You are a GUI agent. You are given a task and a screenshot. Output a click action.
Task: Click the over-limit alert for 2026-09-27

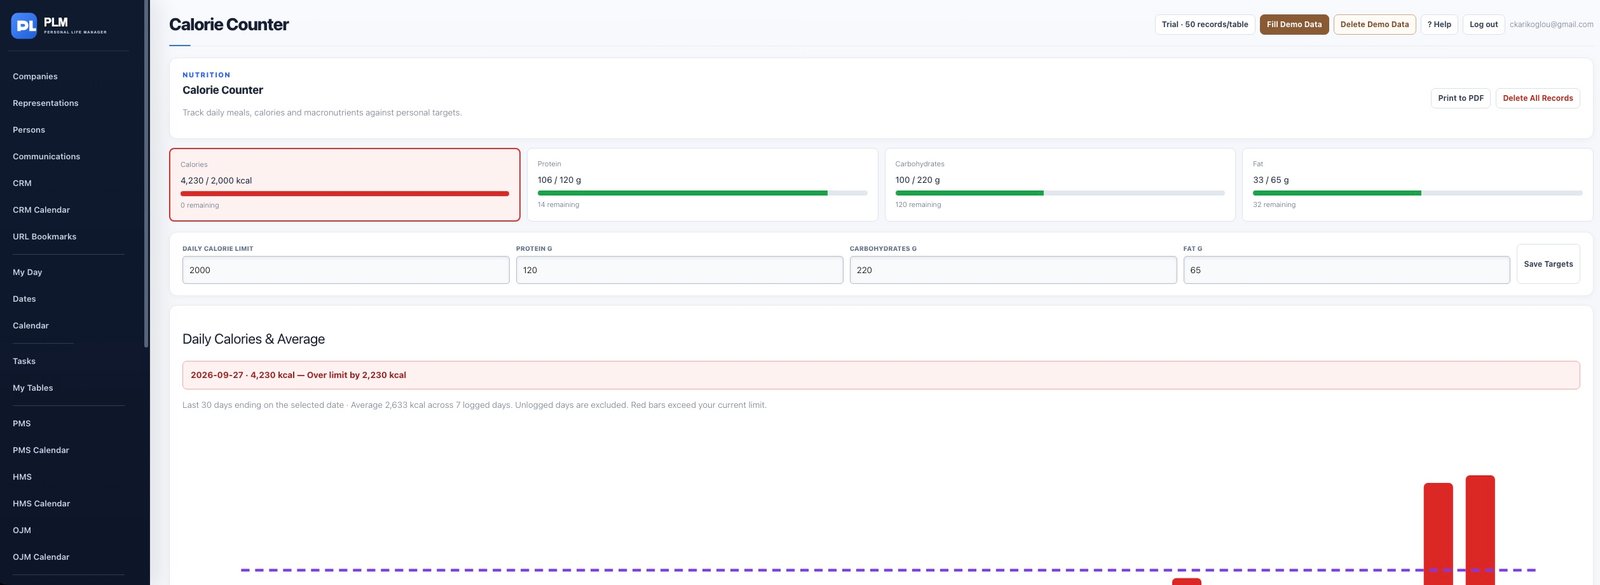[881, 375]
